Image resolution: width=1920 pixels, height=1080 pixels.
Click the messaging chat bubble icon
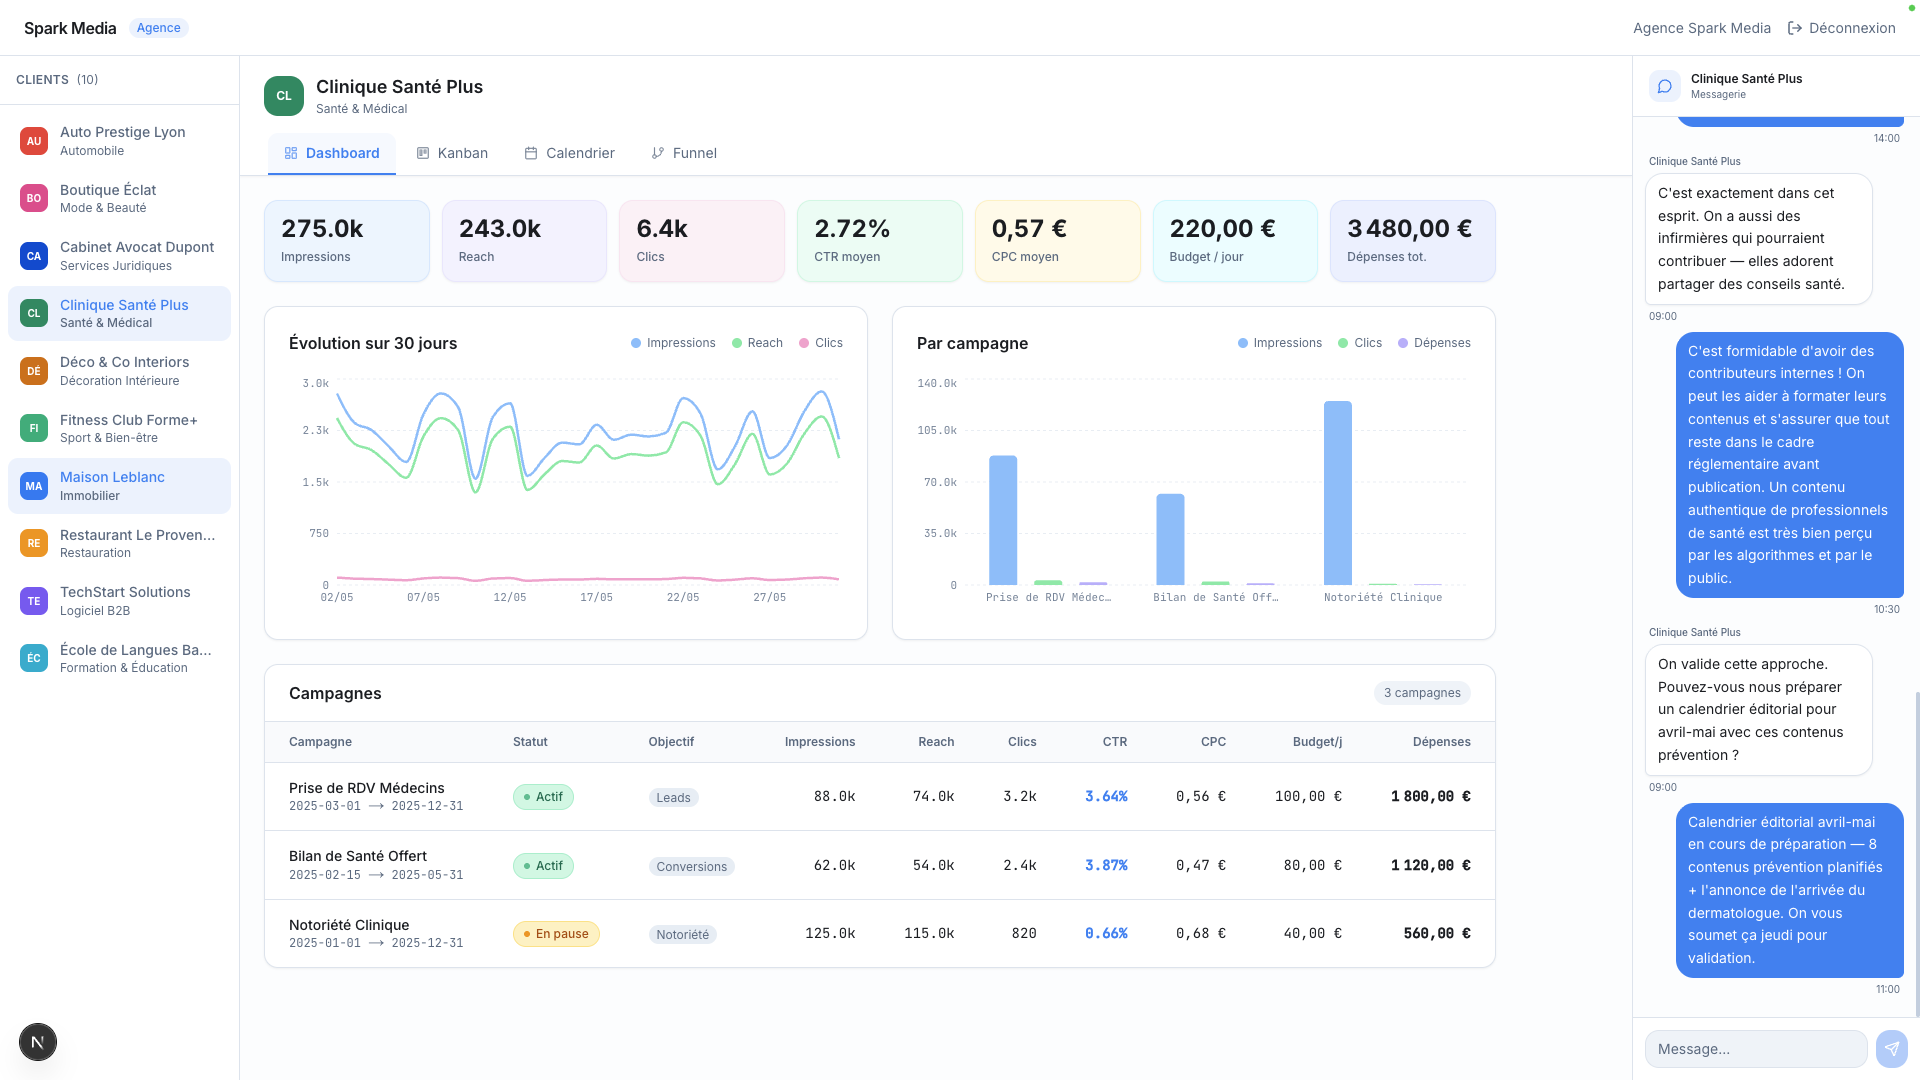coord(1665,86)
